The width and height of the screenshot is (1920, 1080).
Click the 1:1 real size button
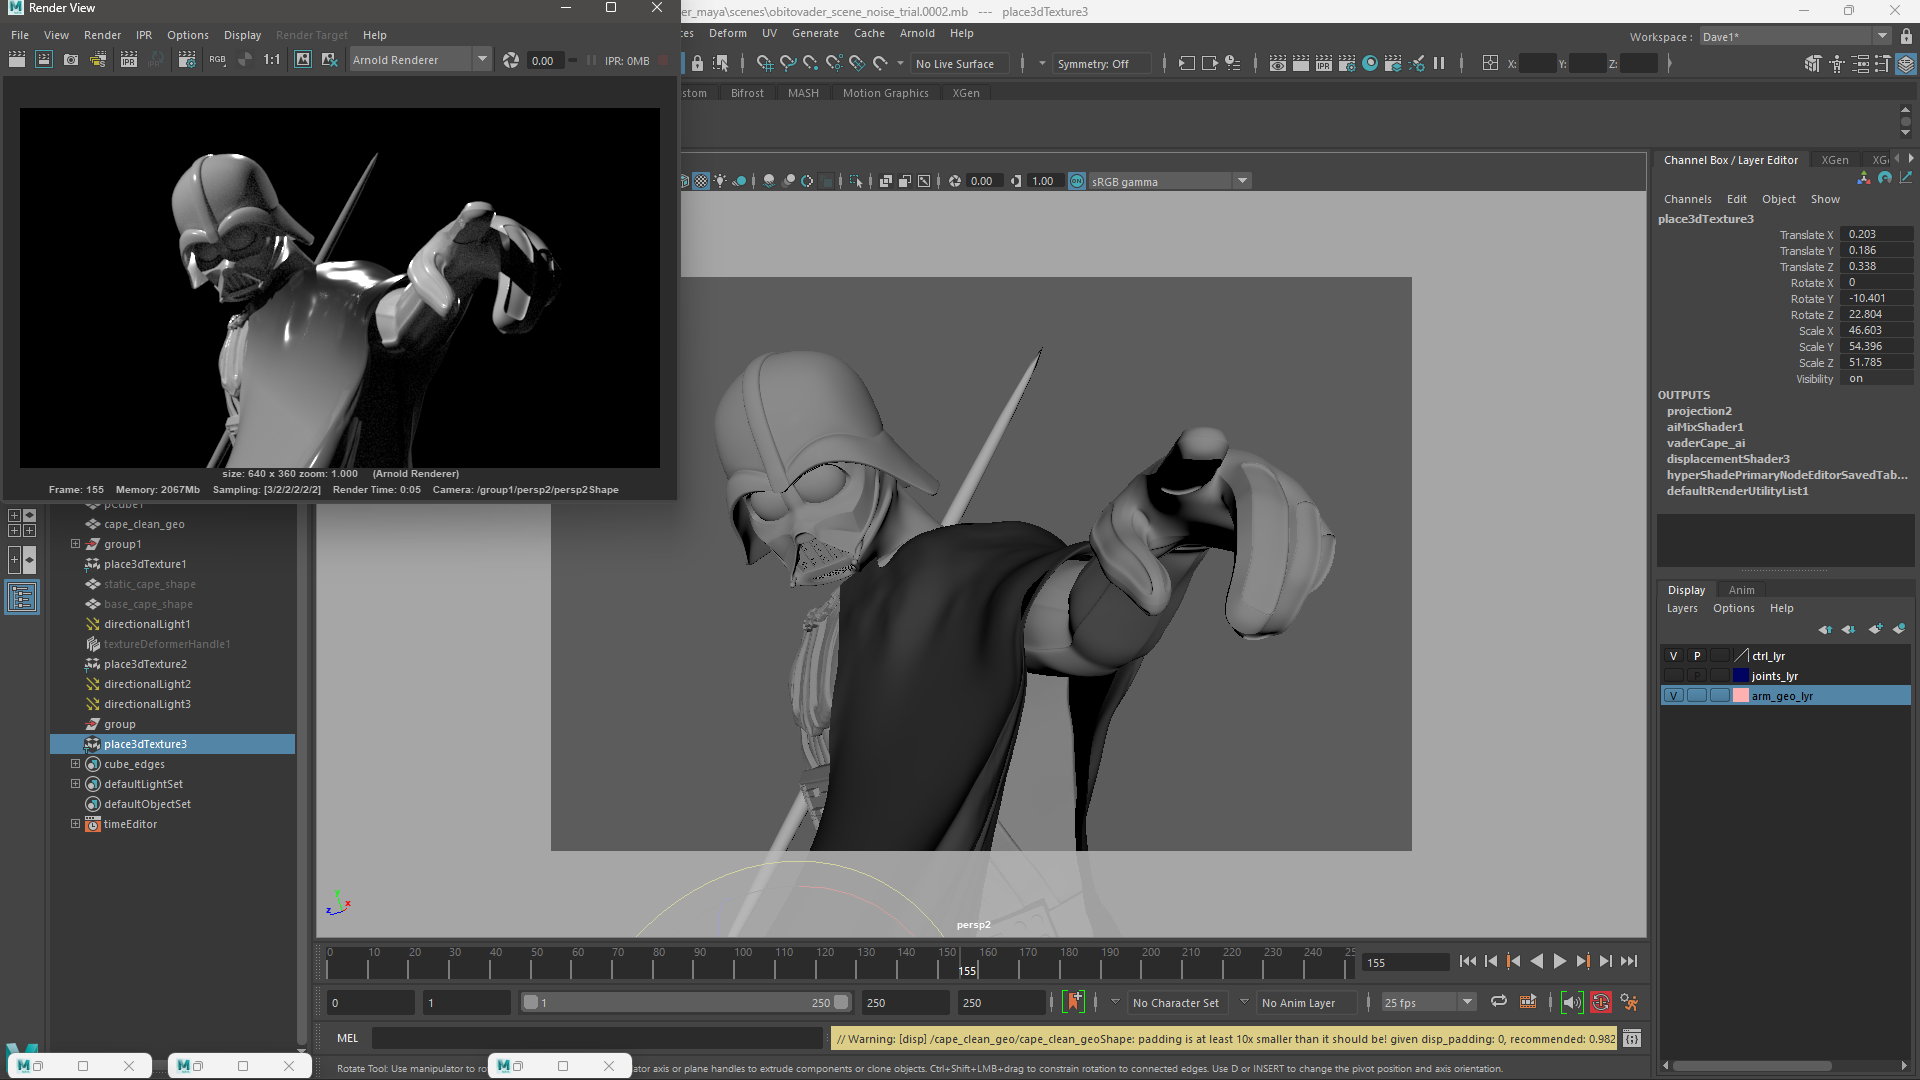272,60
